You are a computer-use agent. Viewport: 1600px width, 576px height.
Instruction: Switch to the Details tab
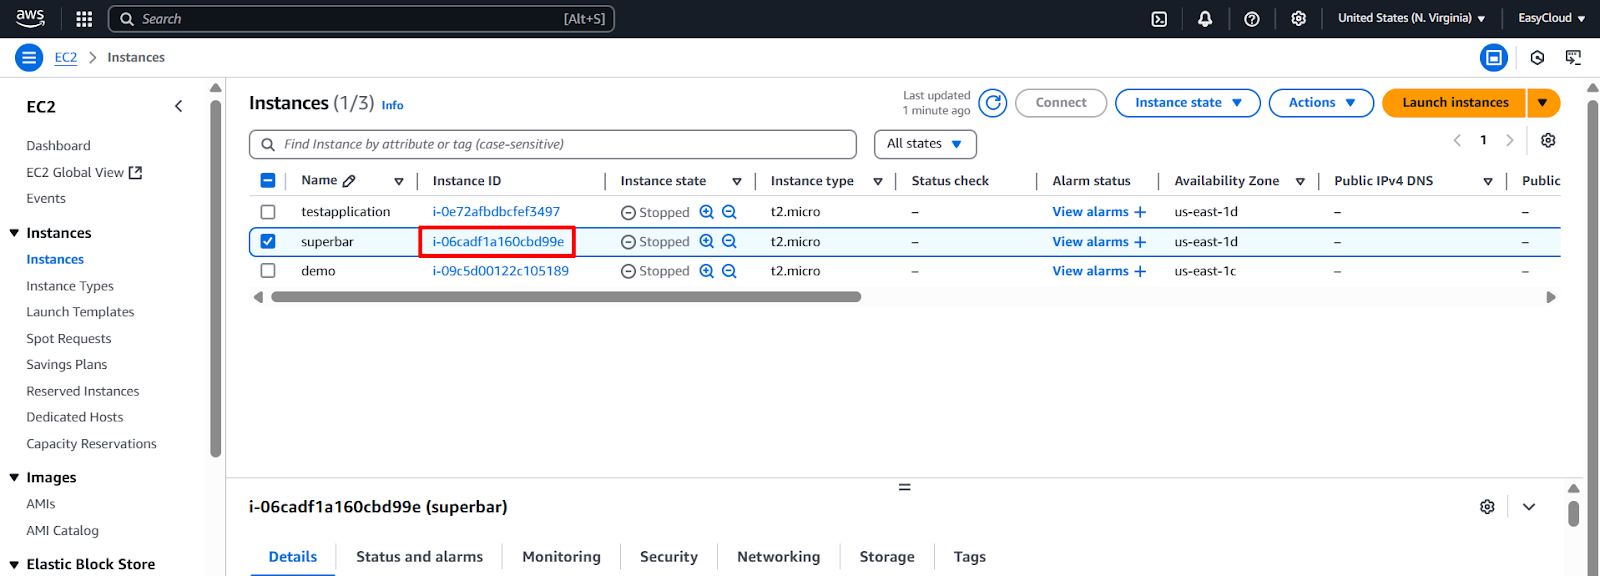tap(293, 557)
